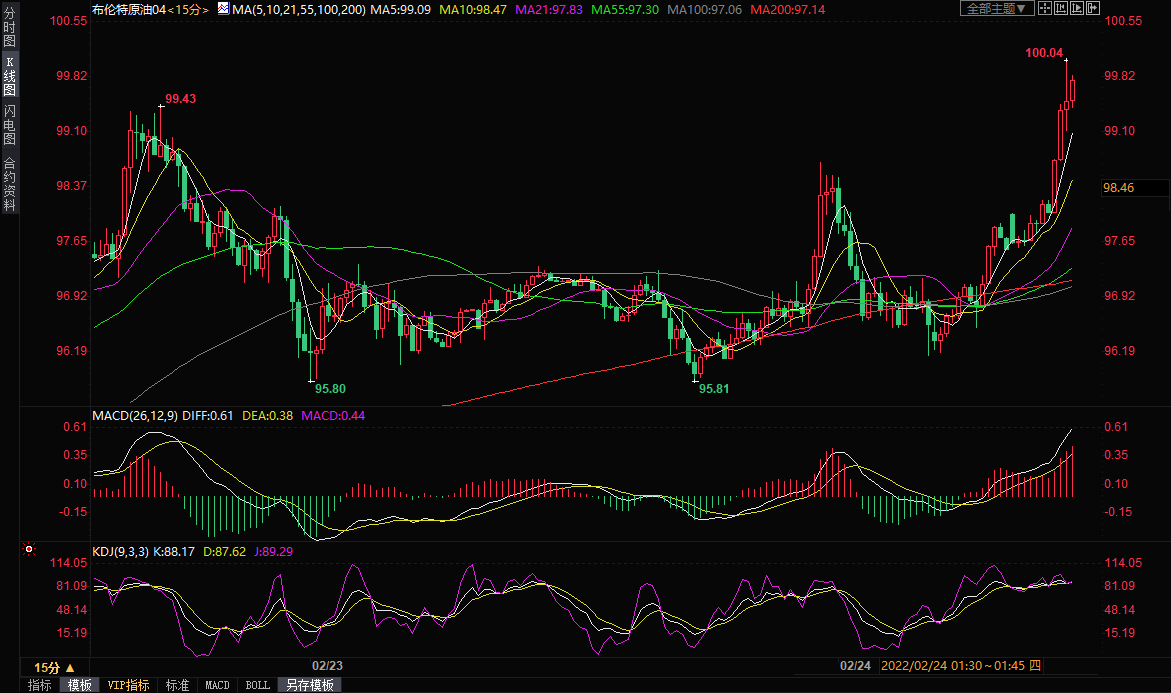Click the 98.46 current price label
The height and width of the screenshot is (693, 1171).
[x=1118, y=187]
